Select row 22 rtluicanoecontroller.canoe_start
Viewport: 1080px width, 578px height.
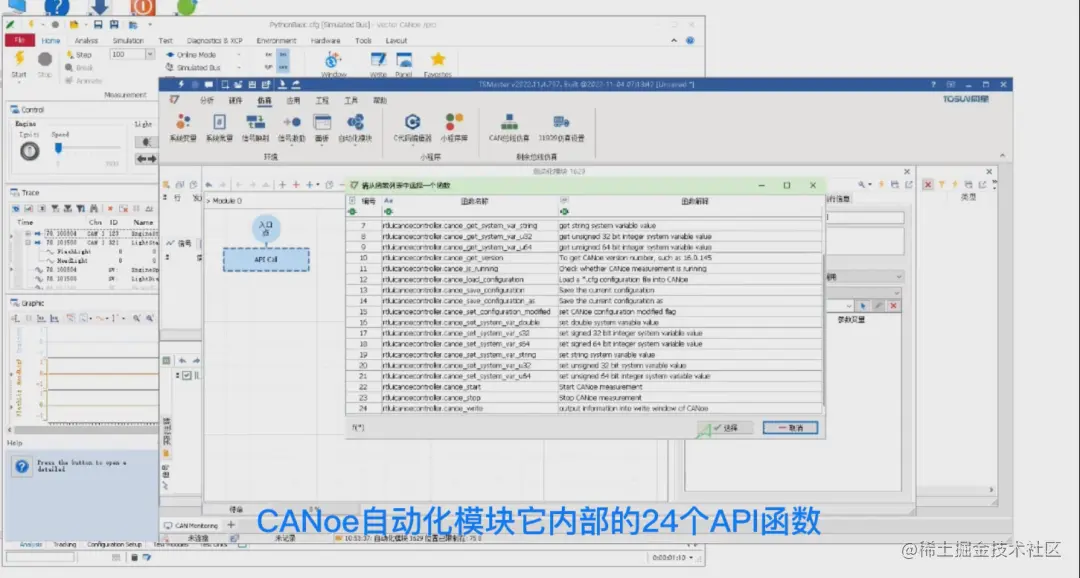coord(584,387)
